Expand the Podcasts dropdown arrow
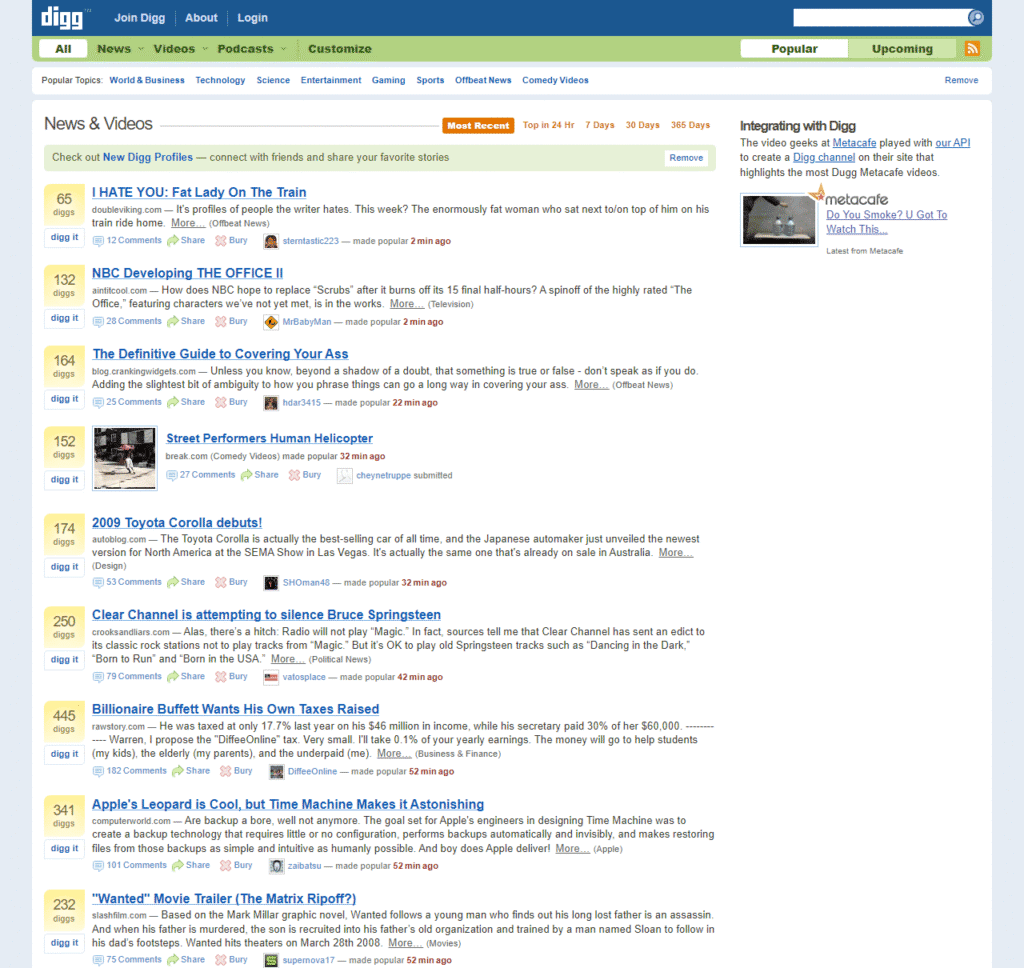The image size is (1024, 968). pos(283,48)
